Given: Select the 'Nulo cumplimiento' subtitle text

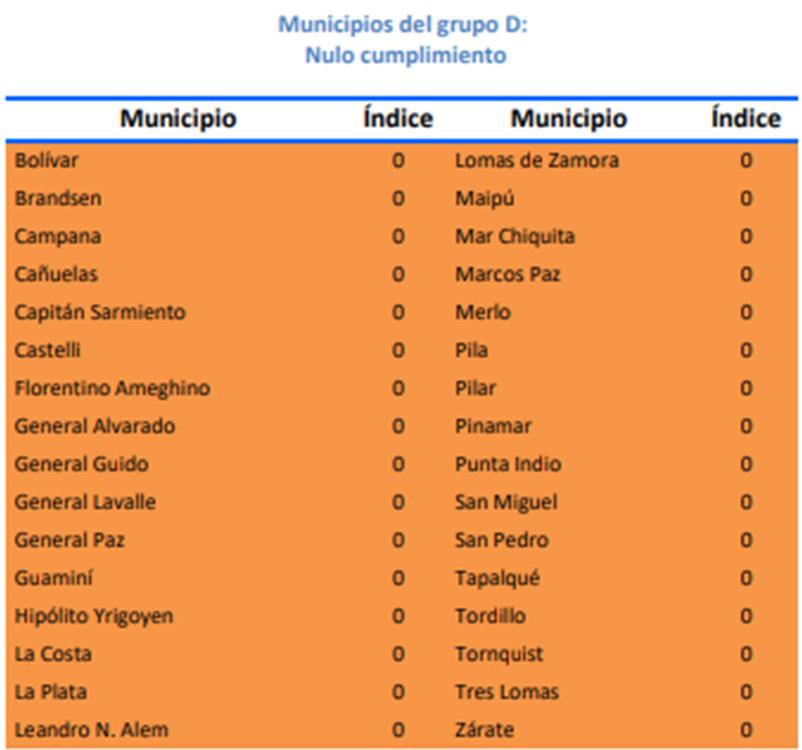Looking at the screenshot, I should point(405,55).
